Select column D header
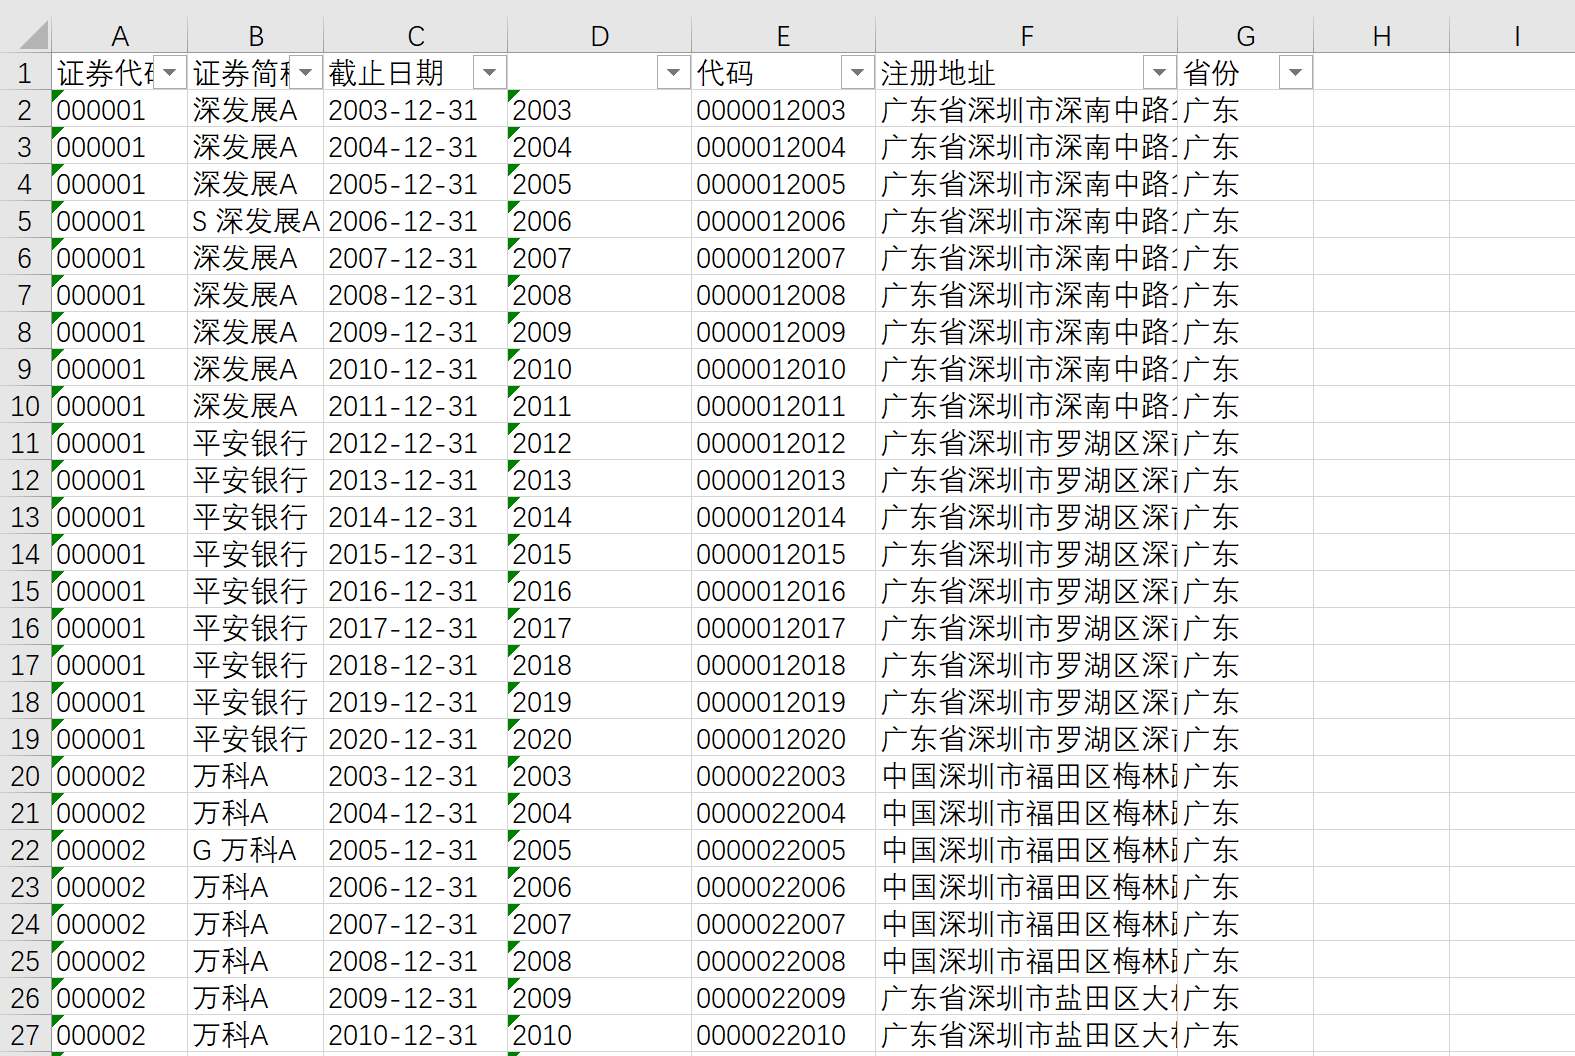 [x=600, y=36]
